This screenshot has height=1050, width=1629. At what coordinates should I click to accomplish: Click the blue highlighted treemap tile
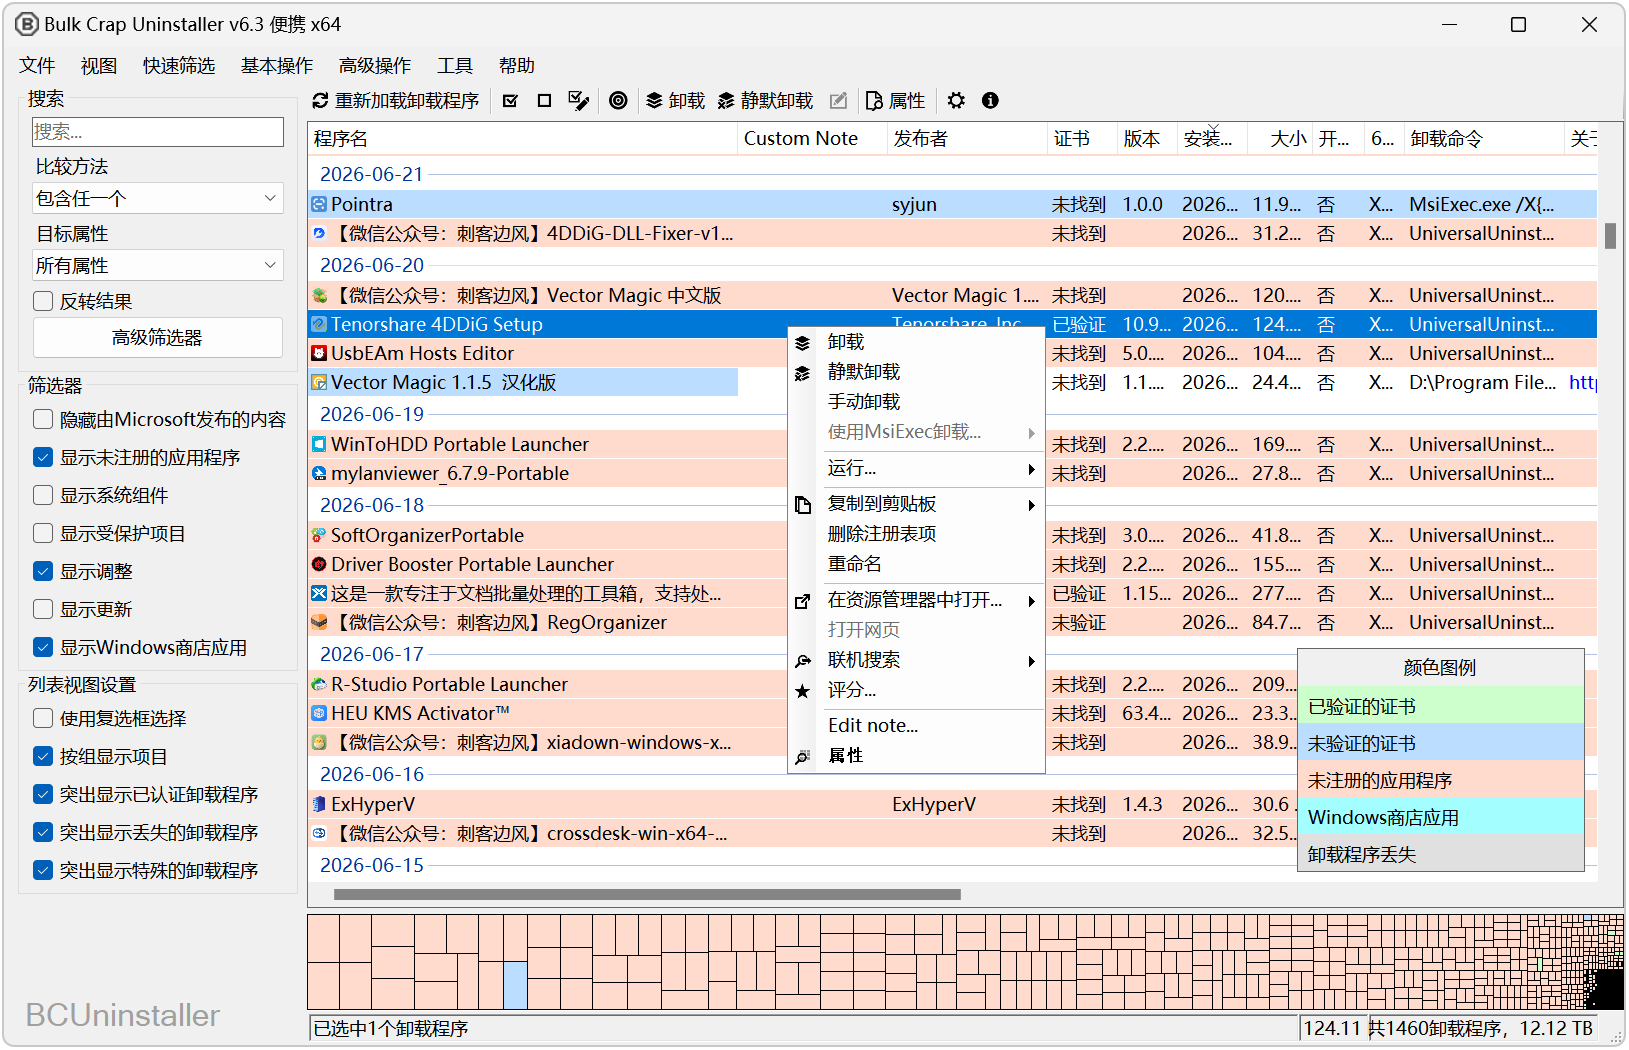515,985
